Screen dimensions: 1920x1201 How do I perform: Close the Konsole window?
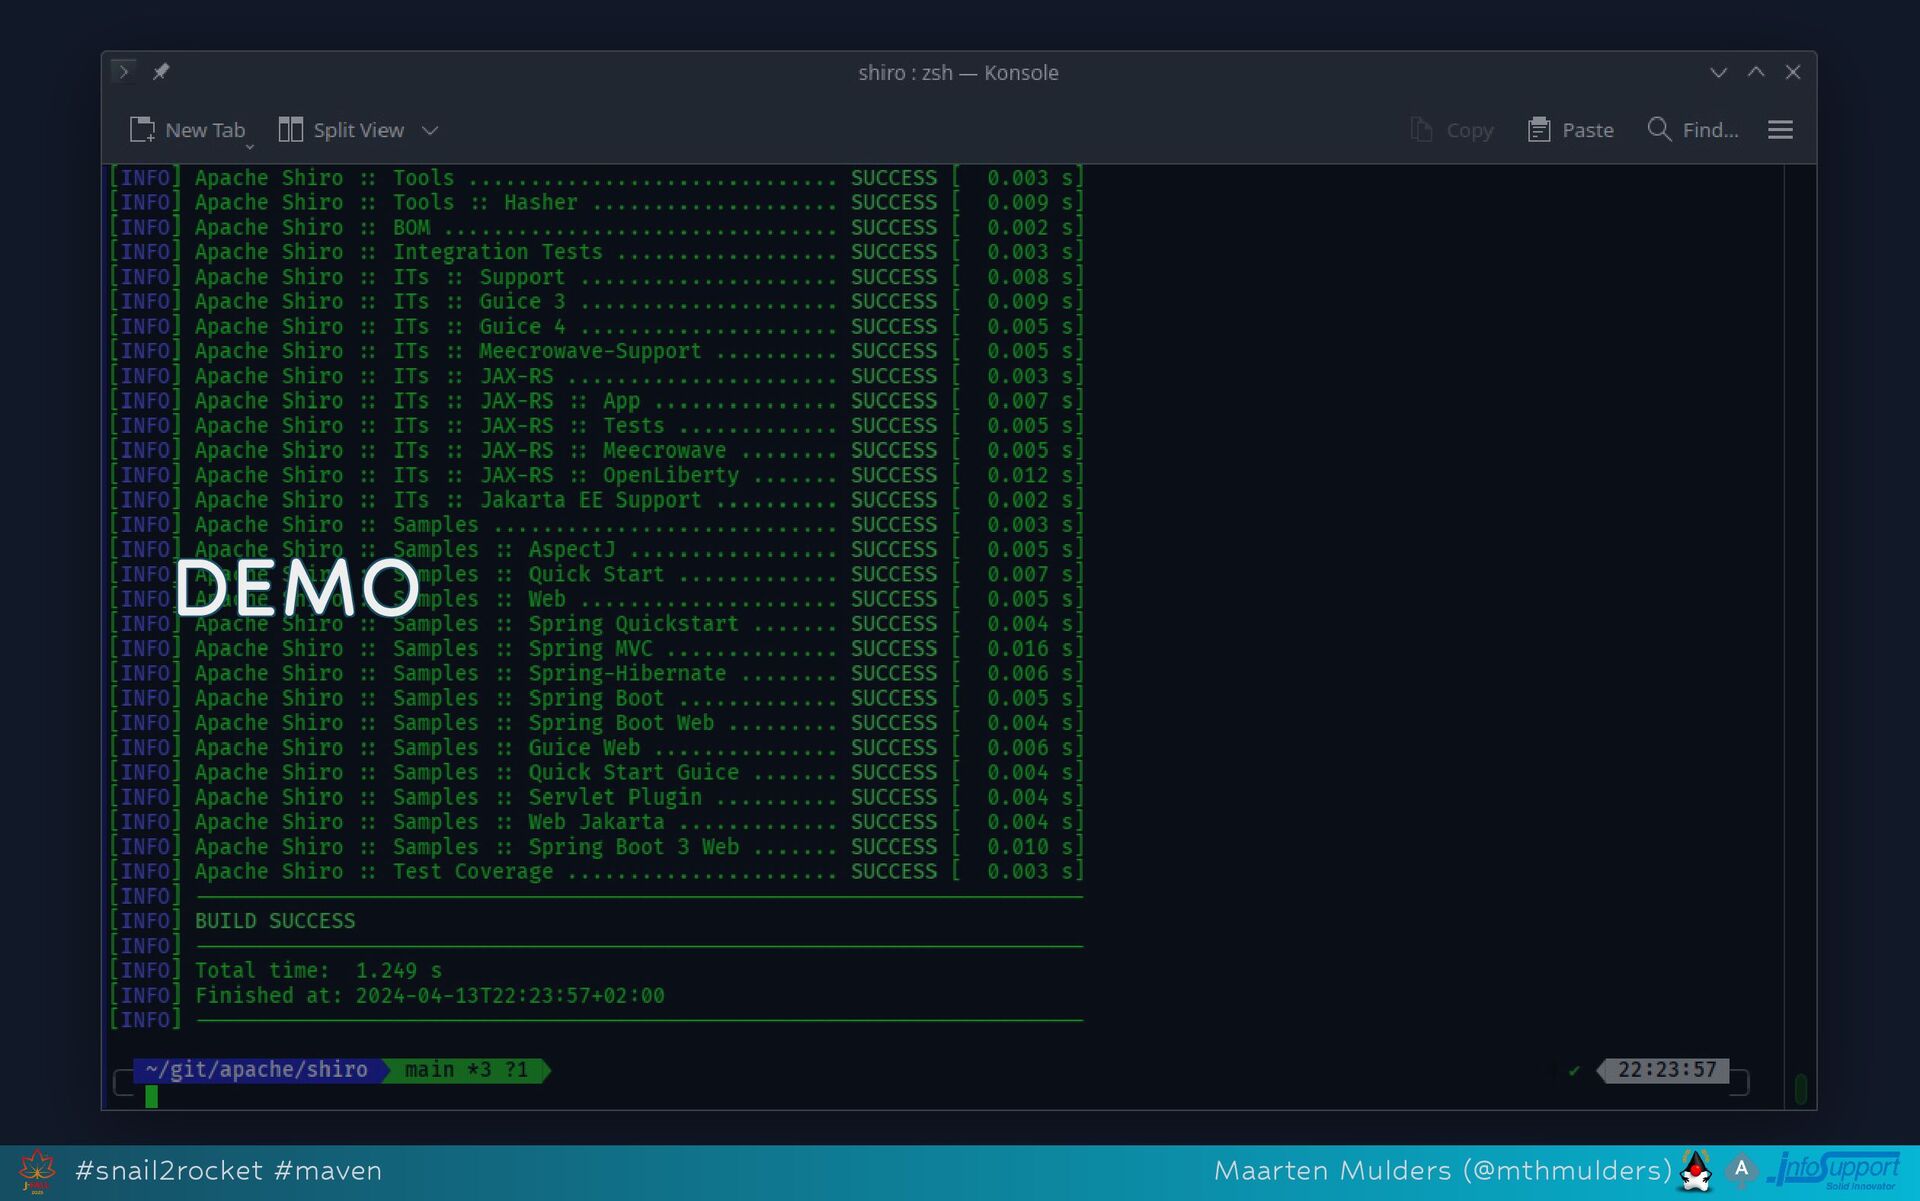[x=1793, y=72]
